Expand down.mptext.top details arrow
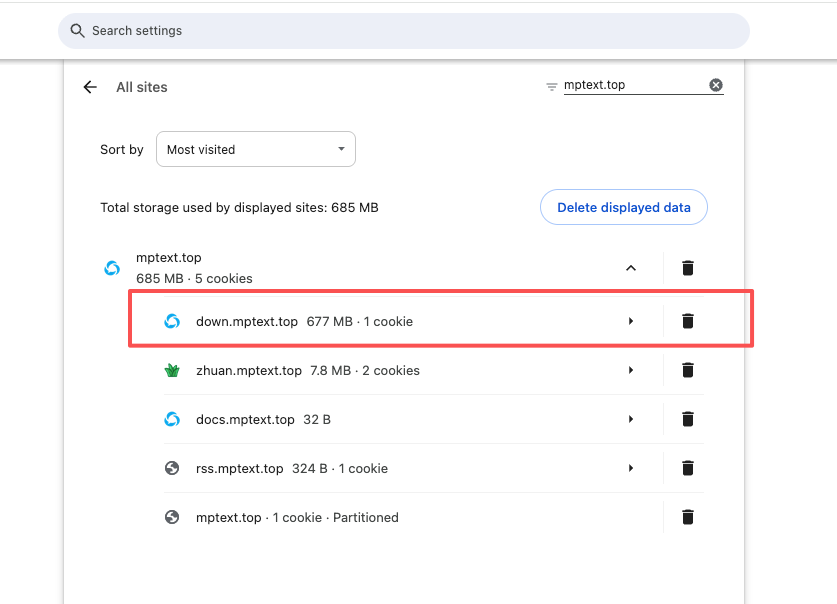Viewport: 837px width, 604px height. (x=631, y=321)
